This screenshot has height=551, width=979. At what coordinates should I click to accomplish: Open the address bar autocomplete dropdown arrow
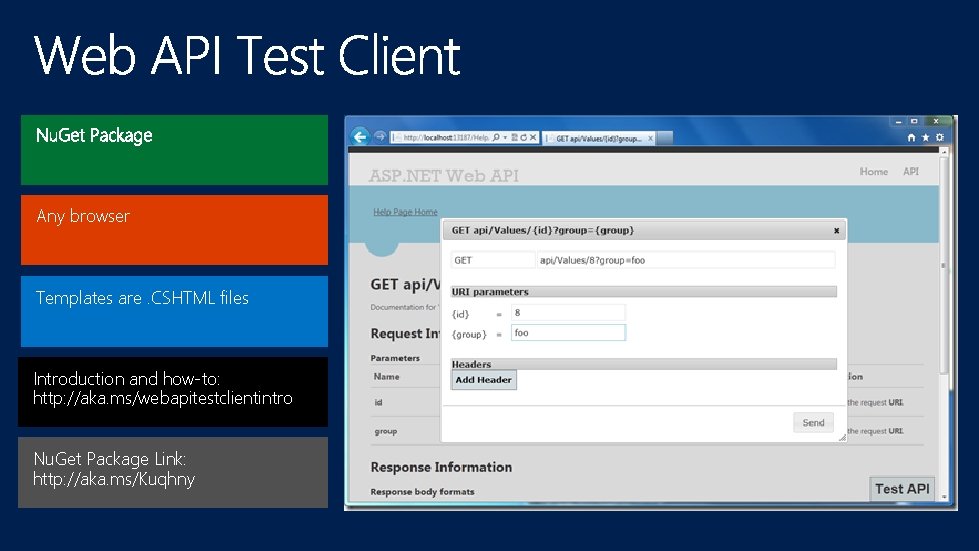click(505, 137)
